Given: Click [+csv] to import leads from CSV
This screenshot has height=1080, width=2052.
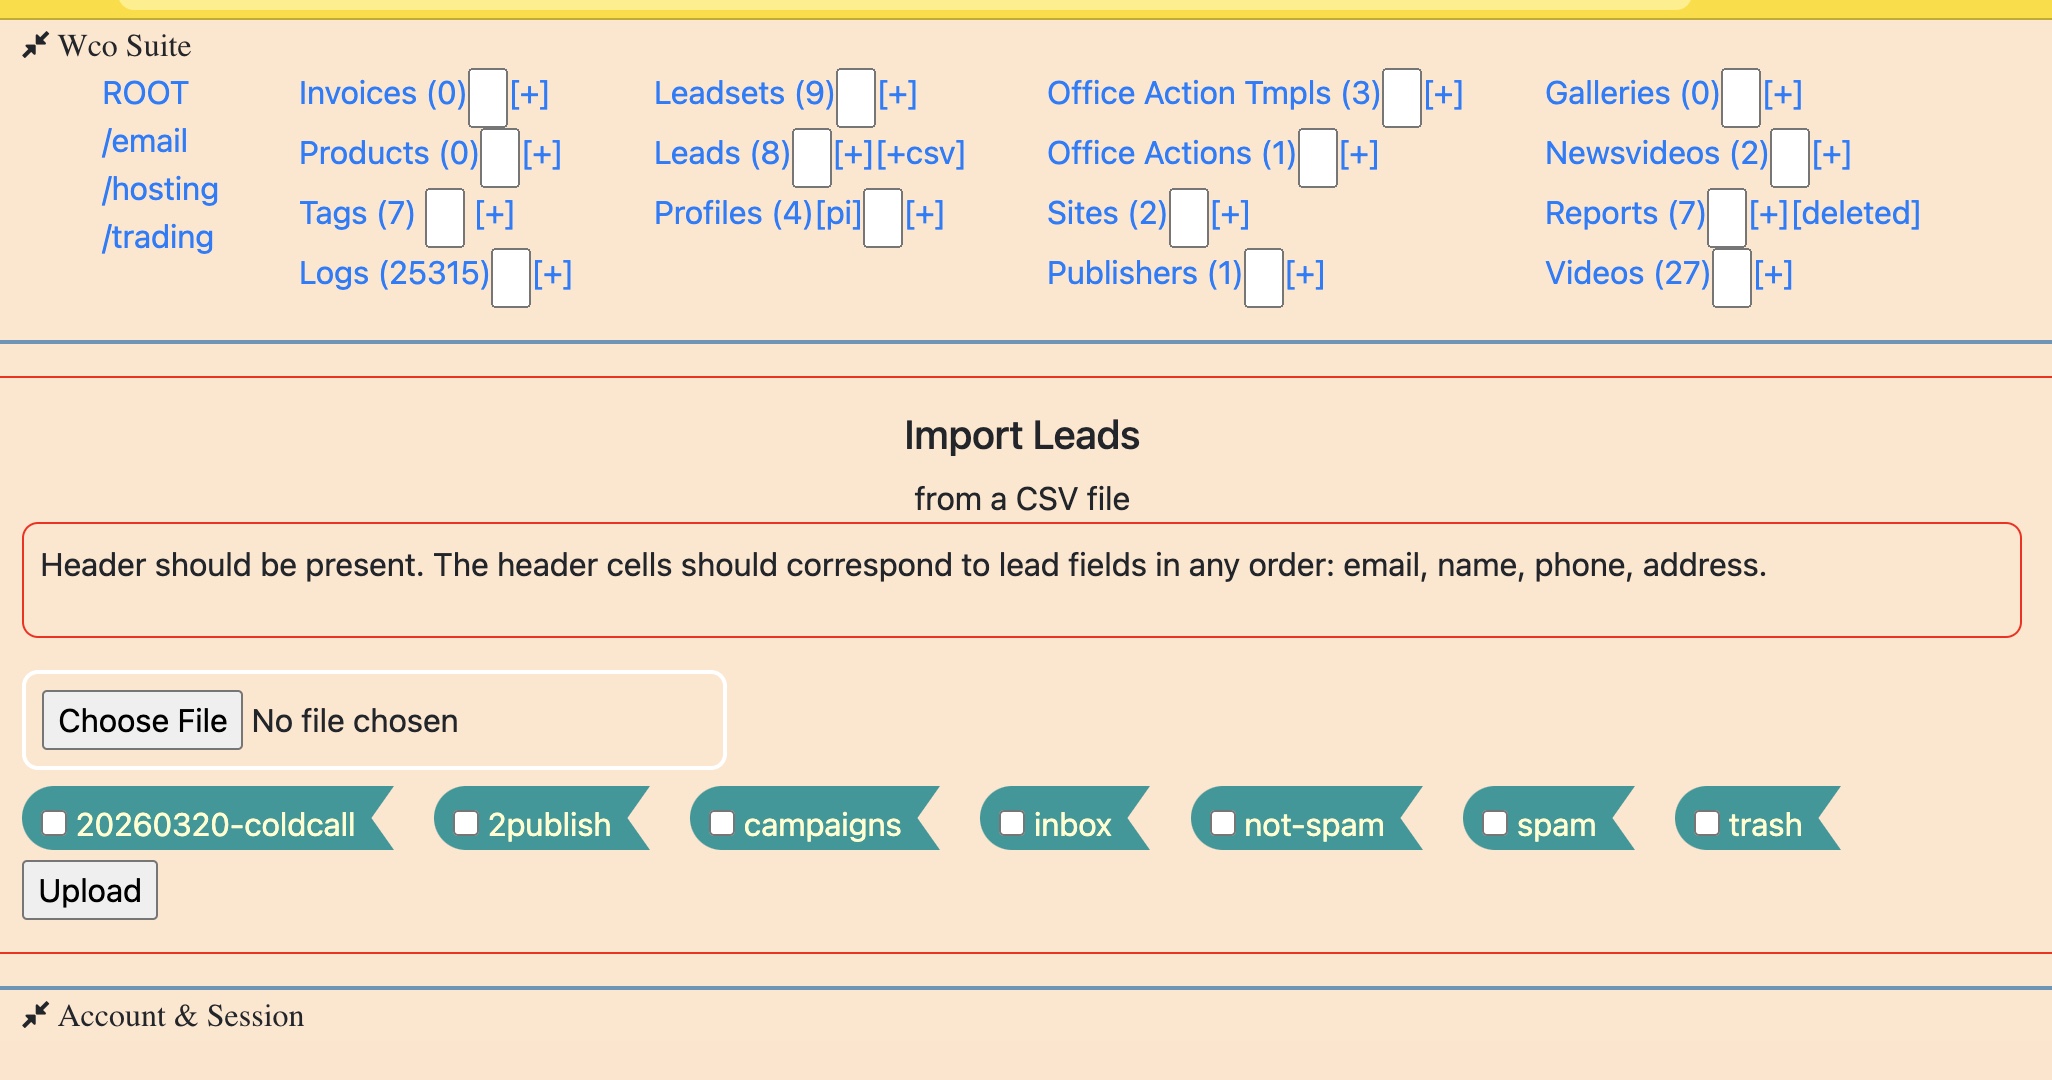Looking at the screenshot, I should click(x=914, y=152).
